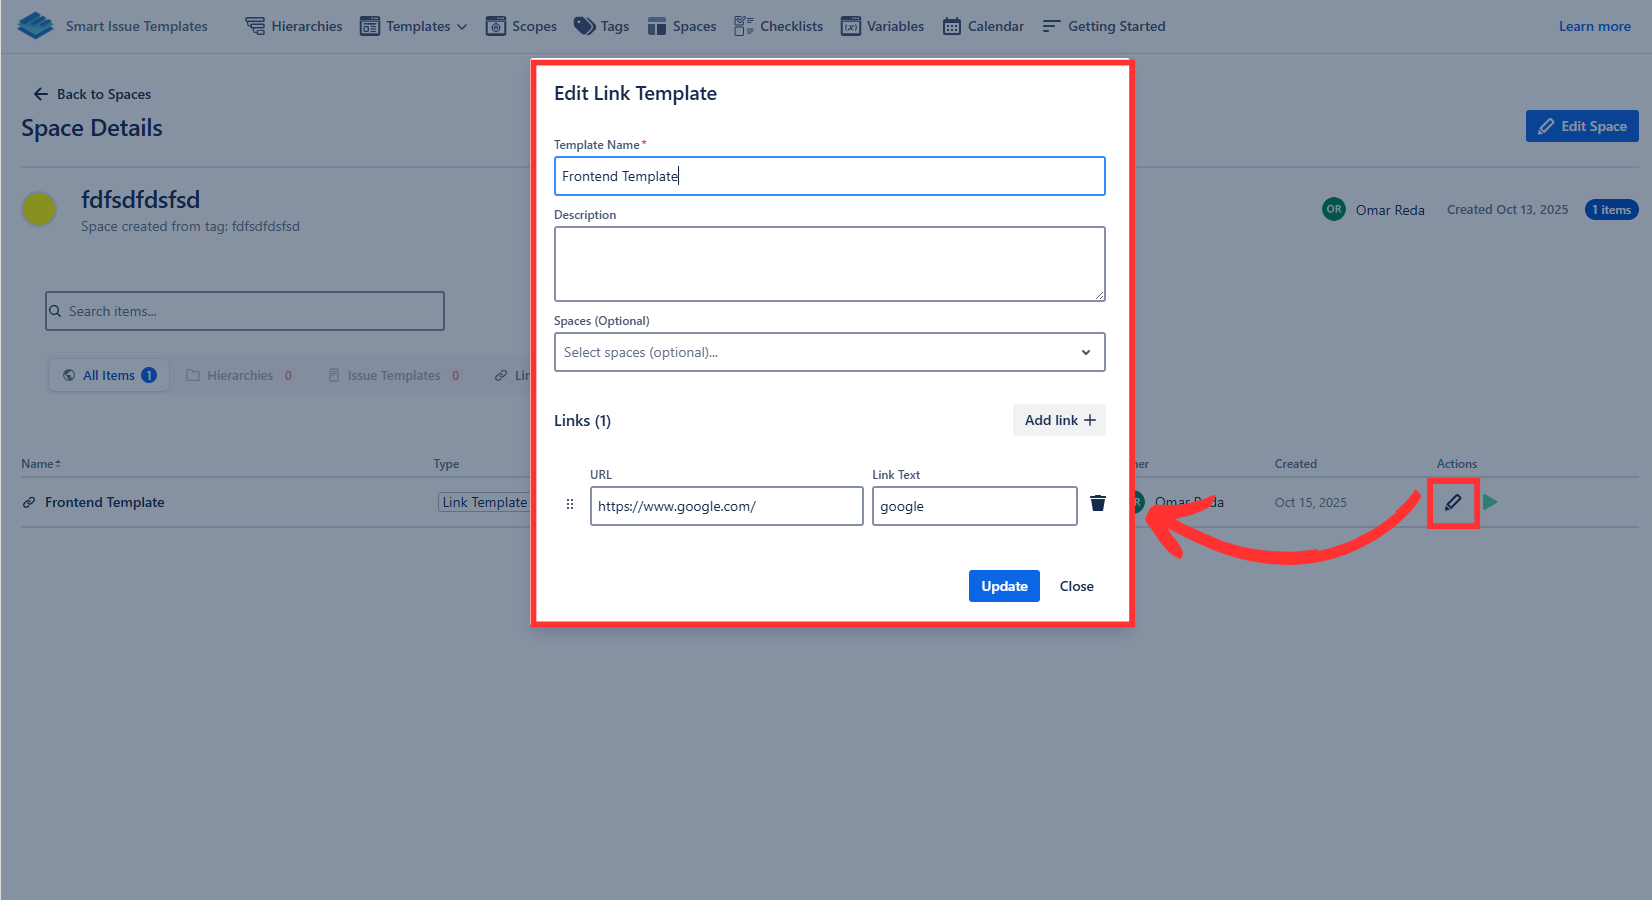Click into the Description text area

(x=829, y=264)
